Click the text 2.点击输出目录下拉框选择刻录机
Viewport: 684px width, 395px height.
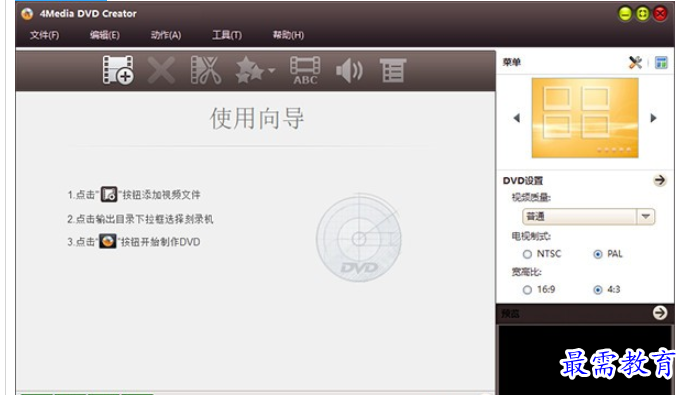coord(140,219)
